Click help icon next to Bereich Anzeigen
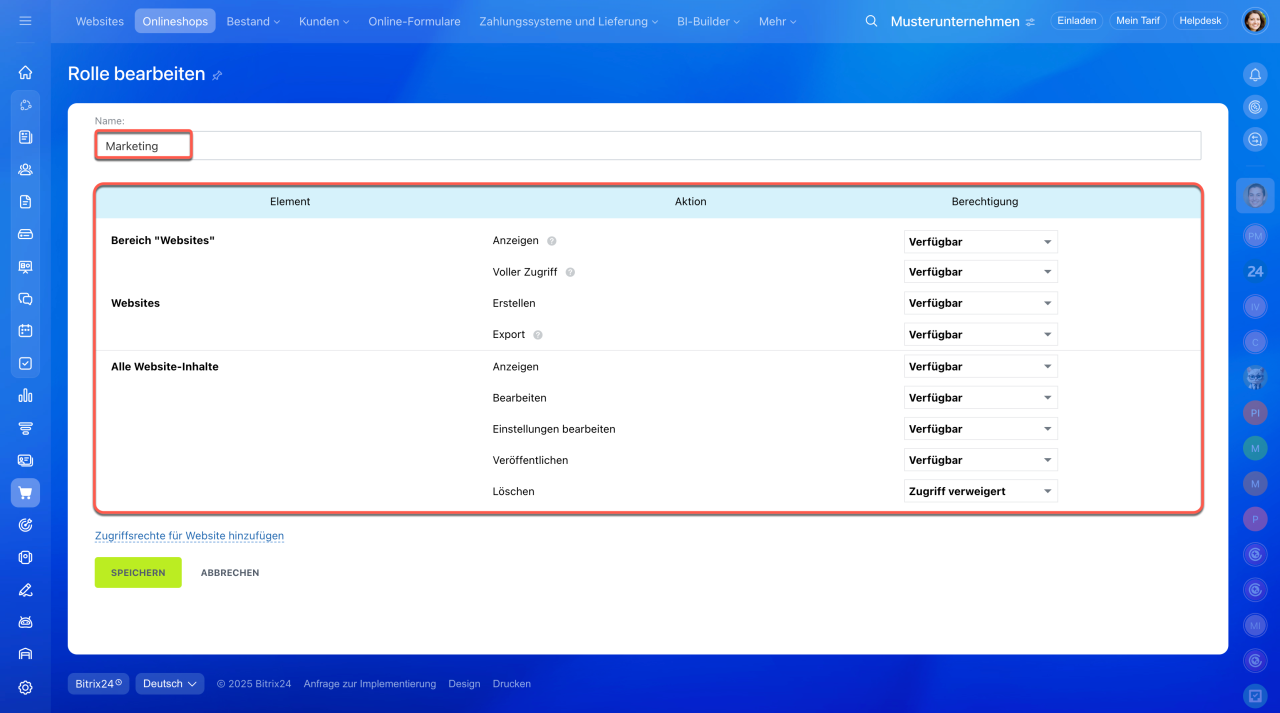Screen dimensions: 1280x713 click(552, 241)
